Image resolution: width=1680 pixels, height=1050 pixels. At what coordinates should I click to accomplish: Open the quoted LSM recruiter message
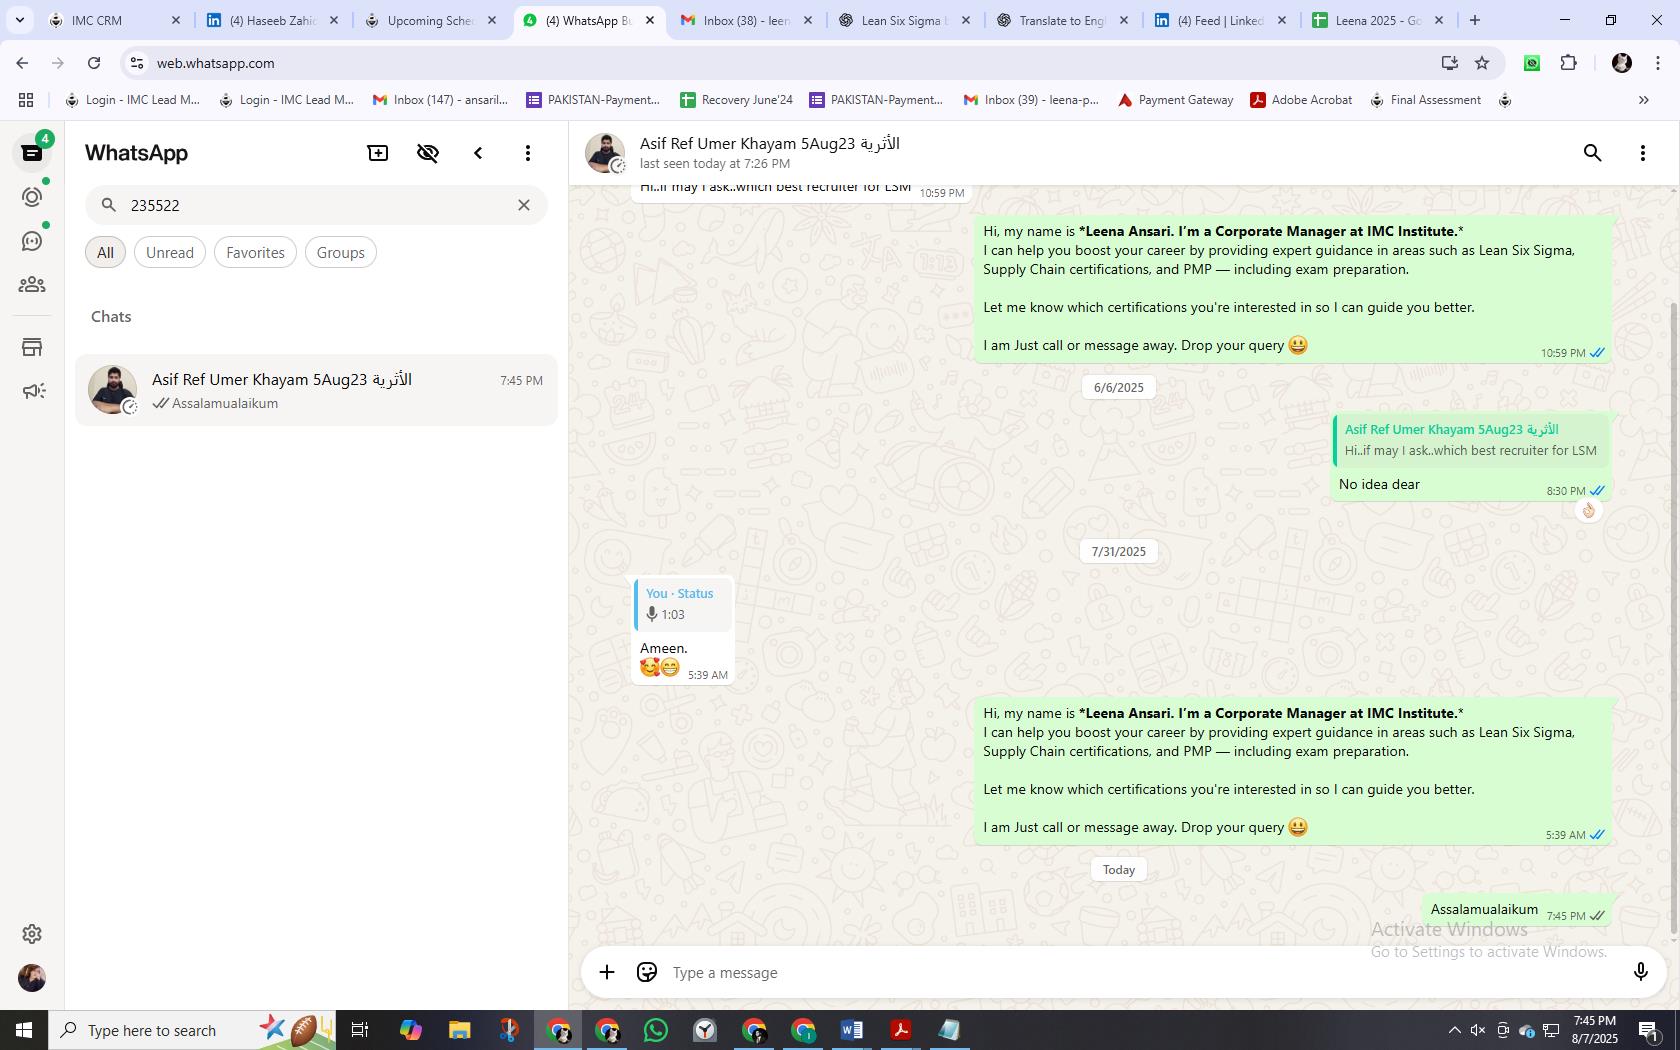tap(1469, 440)
